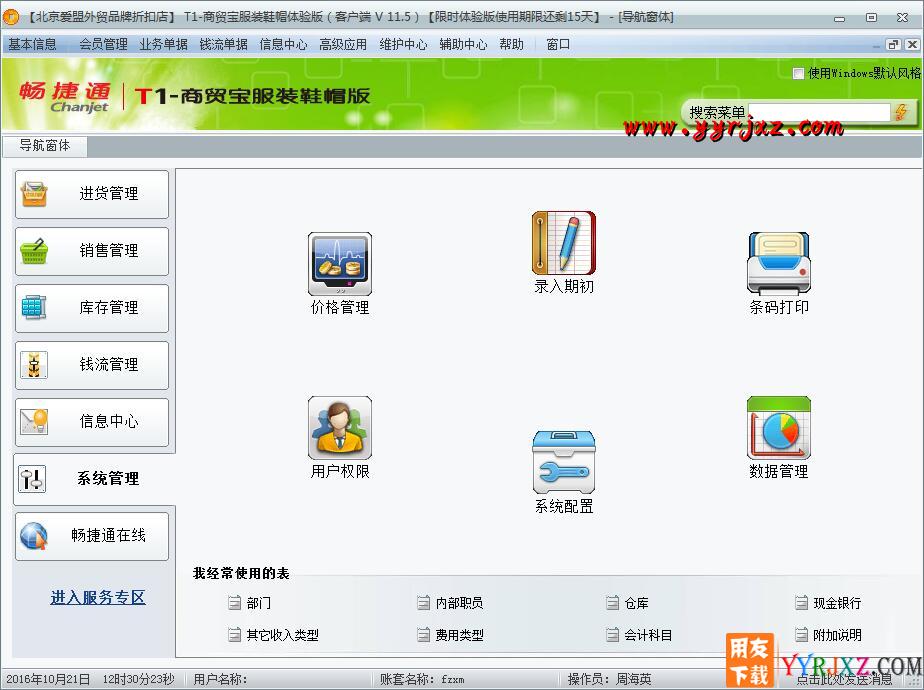This screenshot has height=690, width=924.
Task: Click the 2016年10月21日 date in status bar
Action: pos(48,679)
